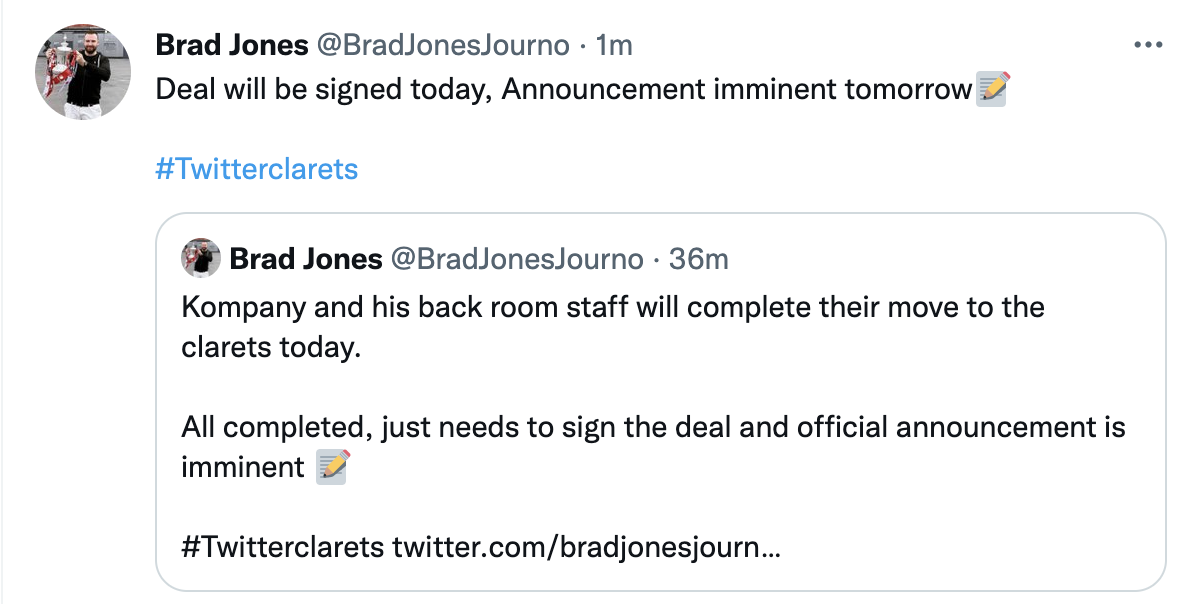Open the truncated twitter.com/bradjonesjourn… link
Screen dimensions: 1198x604
pyautogui.click(x=587, y=548)
